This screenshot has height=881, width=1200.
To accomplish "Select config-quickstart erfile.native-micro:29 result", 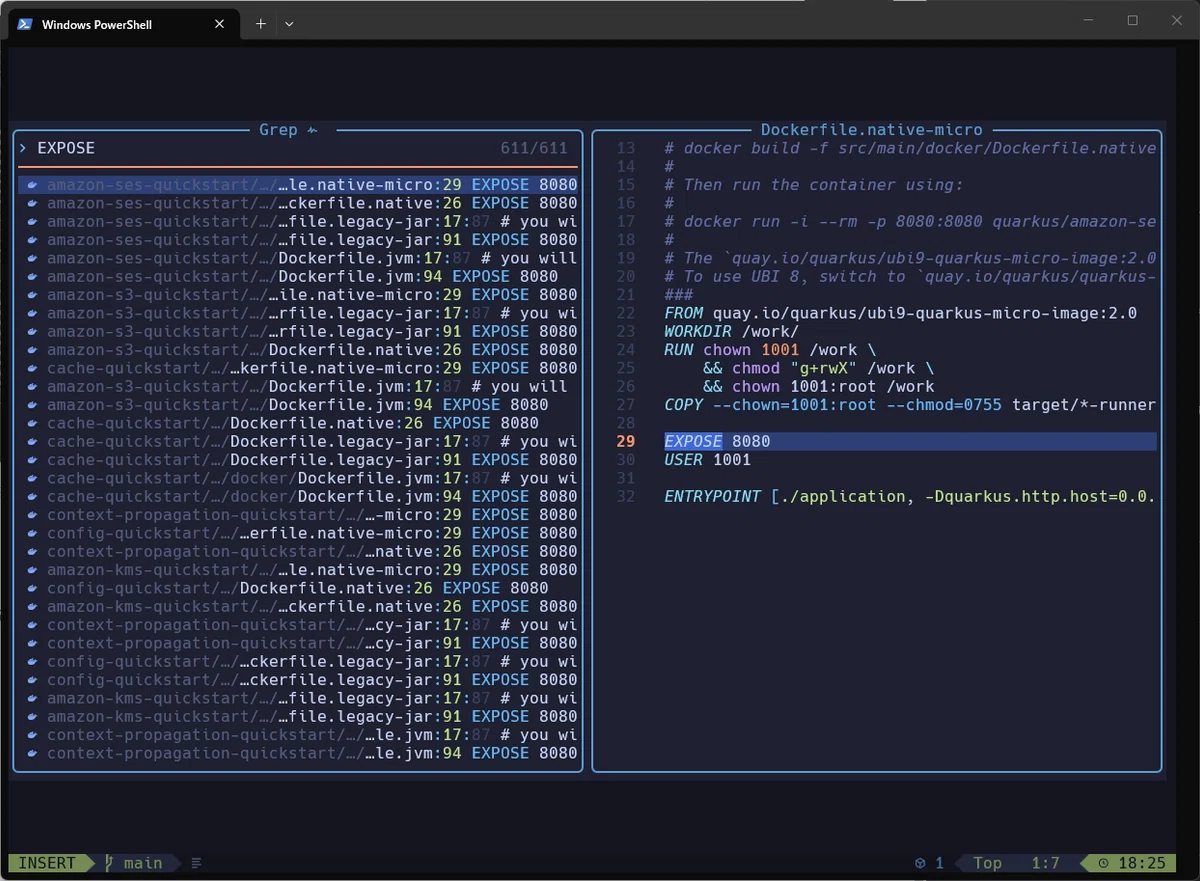I will 298,533.
